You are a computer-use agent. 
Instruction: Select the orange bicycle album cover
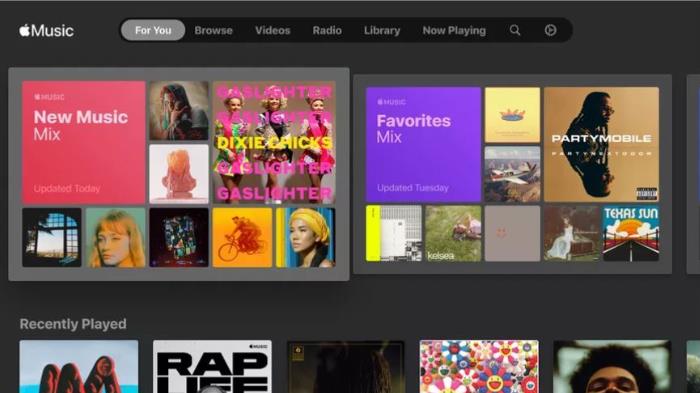pos(242,237)
